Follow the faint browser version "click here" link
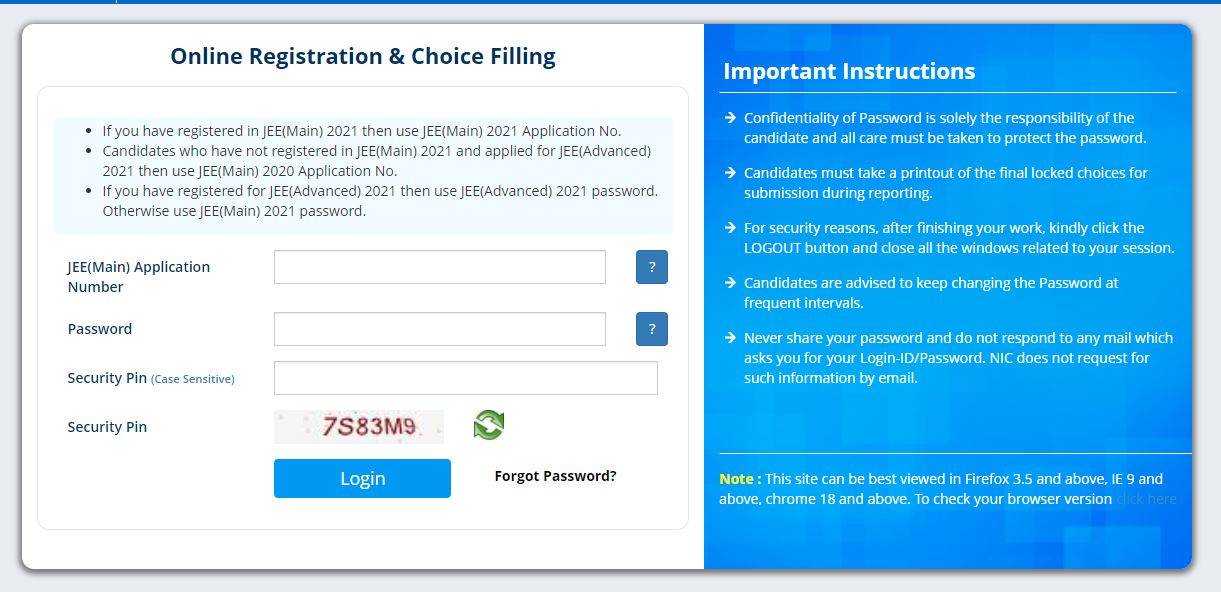Viewport: 1221px width, 592px height. pos(1146,499)
